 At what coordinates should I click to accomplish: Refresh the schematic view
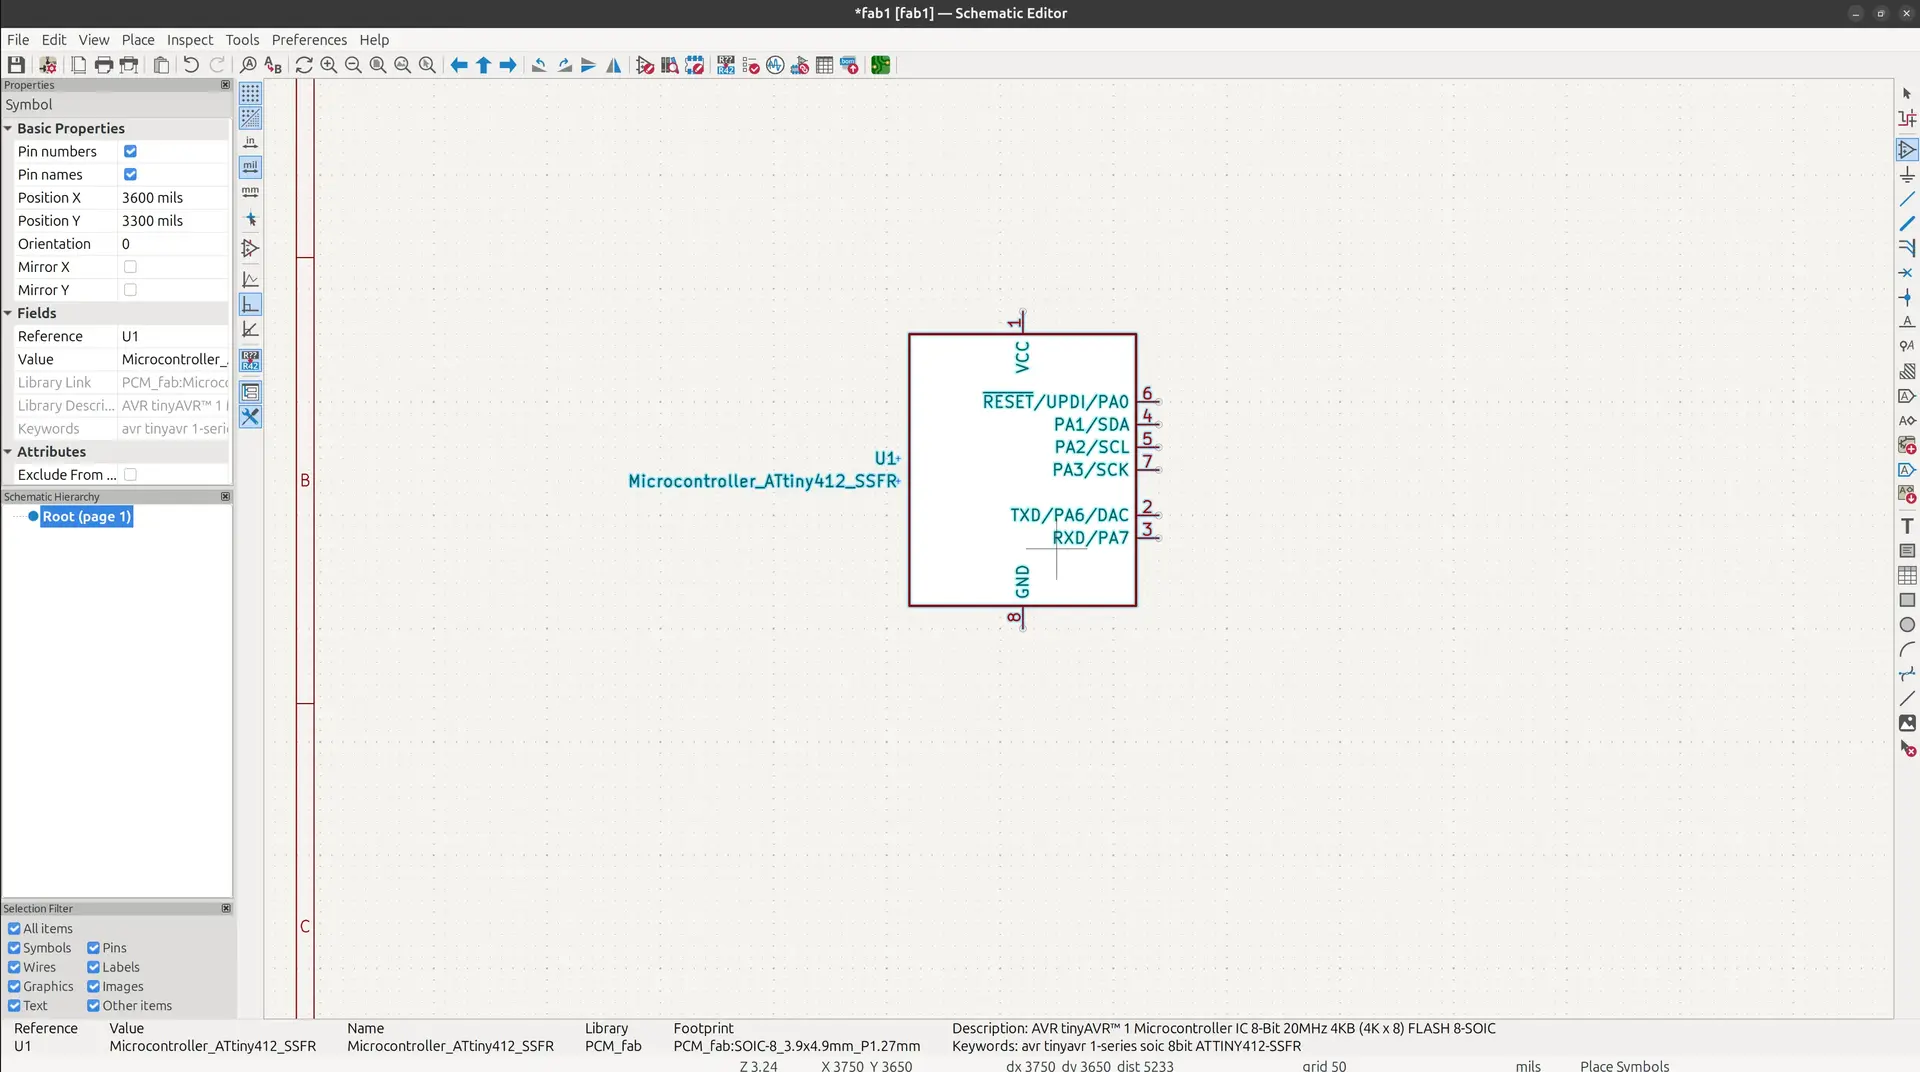click(304, 65)
